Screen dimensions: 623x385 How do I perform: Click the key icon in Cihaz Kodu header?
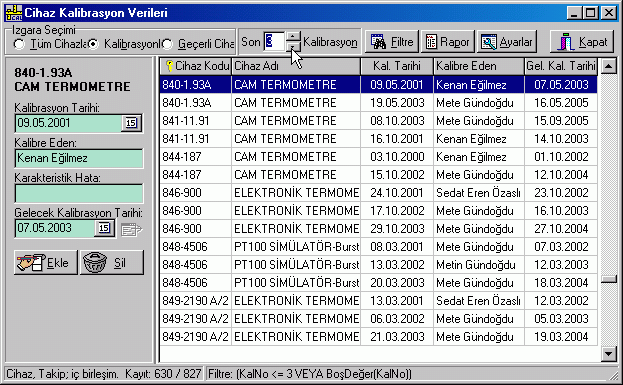[170, 66]
